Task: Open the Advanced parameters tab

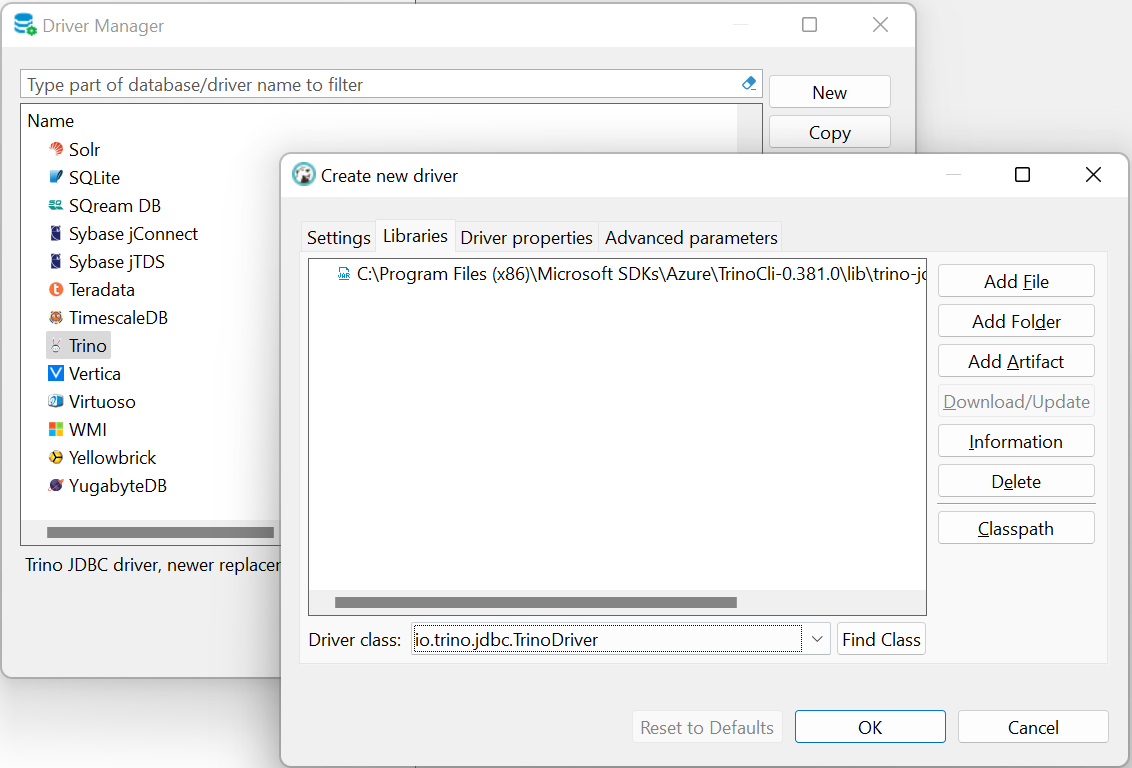Action: [x=691, y=237]
